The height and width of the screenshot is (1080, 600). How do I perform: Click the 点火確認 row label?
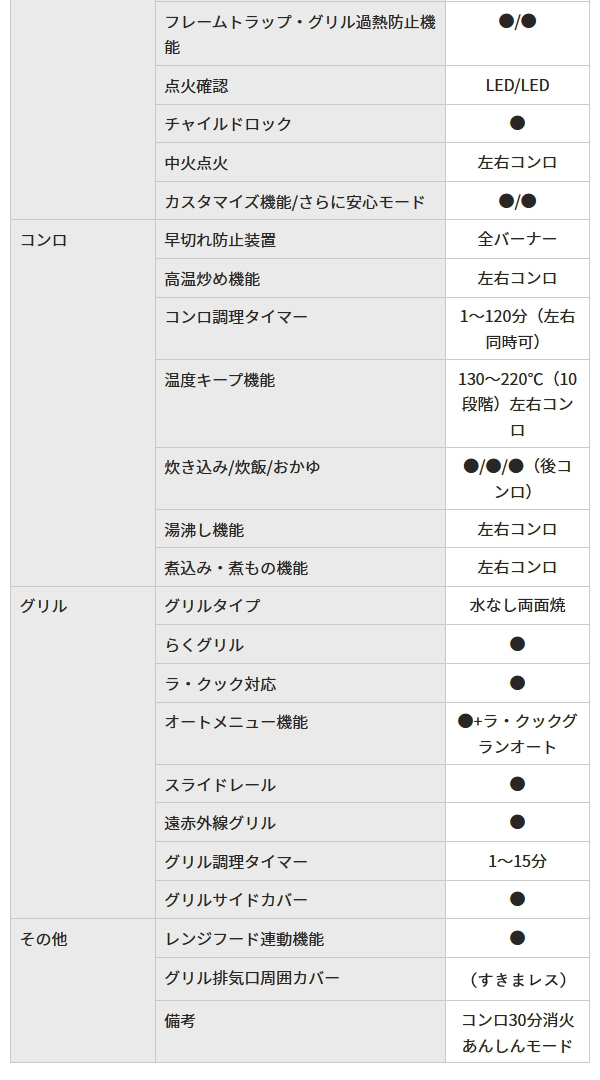tap(196, 86)
